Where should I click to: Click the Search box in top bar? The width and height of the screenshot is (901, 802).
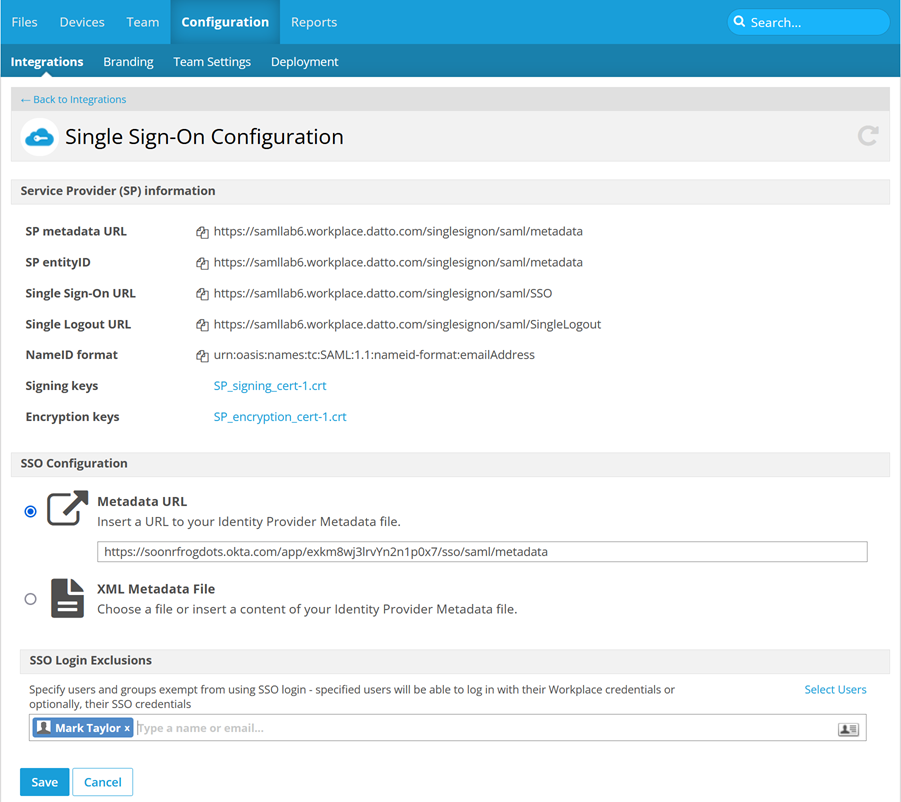(808, 22)
